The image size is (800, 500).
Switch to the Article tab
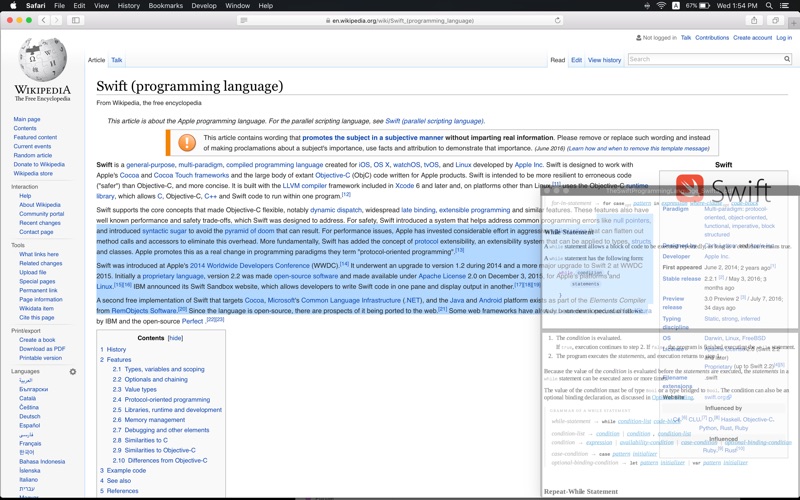tap(96, 60)
